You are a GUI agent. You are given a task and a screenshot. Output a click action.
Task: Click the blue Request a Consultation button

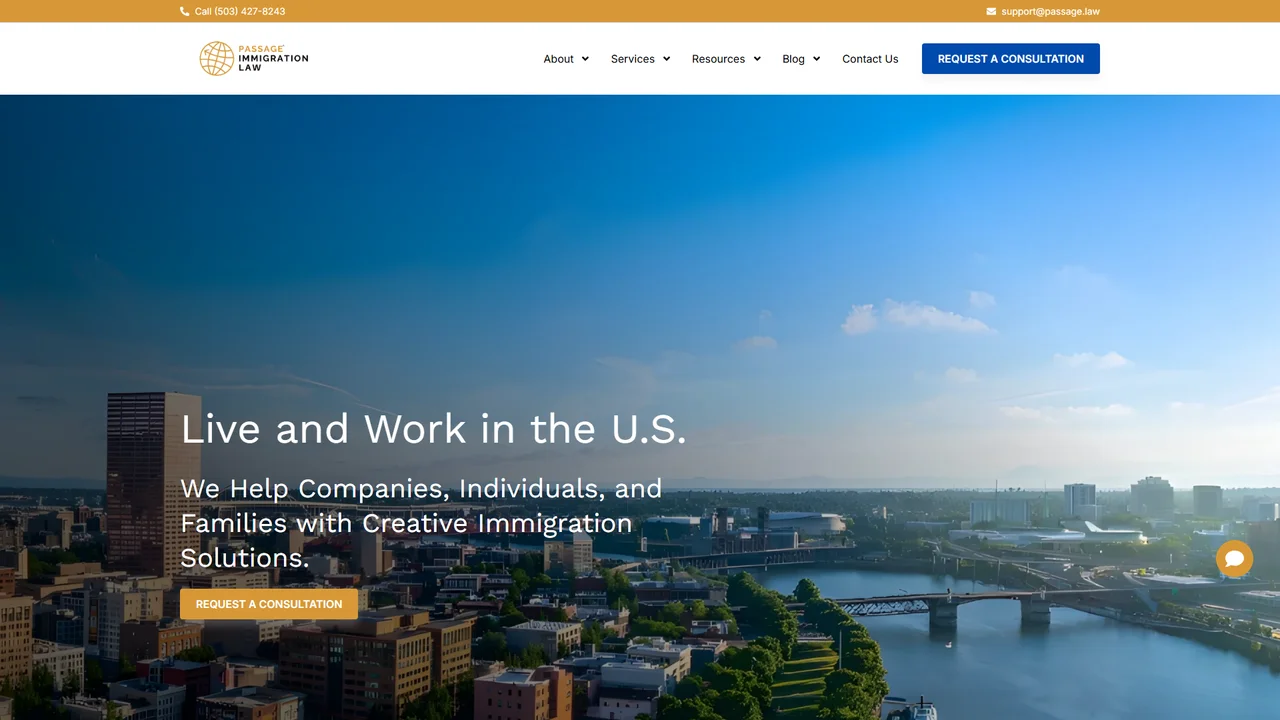[1011, 59]
